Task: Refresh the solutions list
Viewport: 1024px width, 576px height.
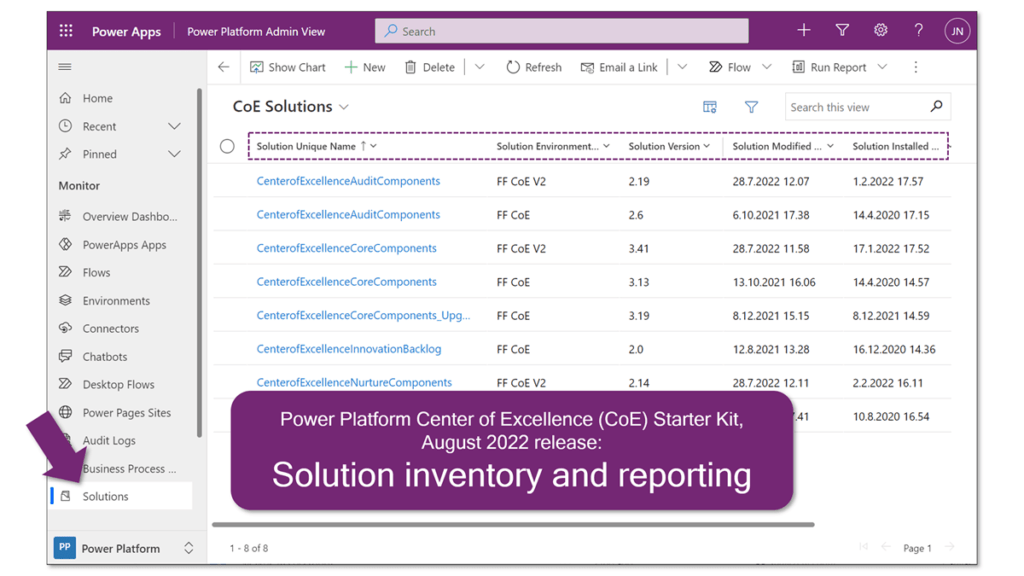Action: (533, 67)
